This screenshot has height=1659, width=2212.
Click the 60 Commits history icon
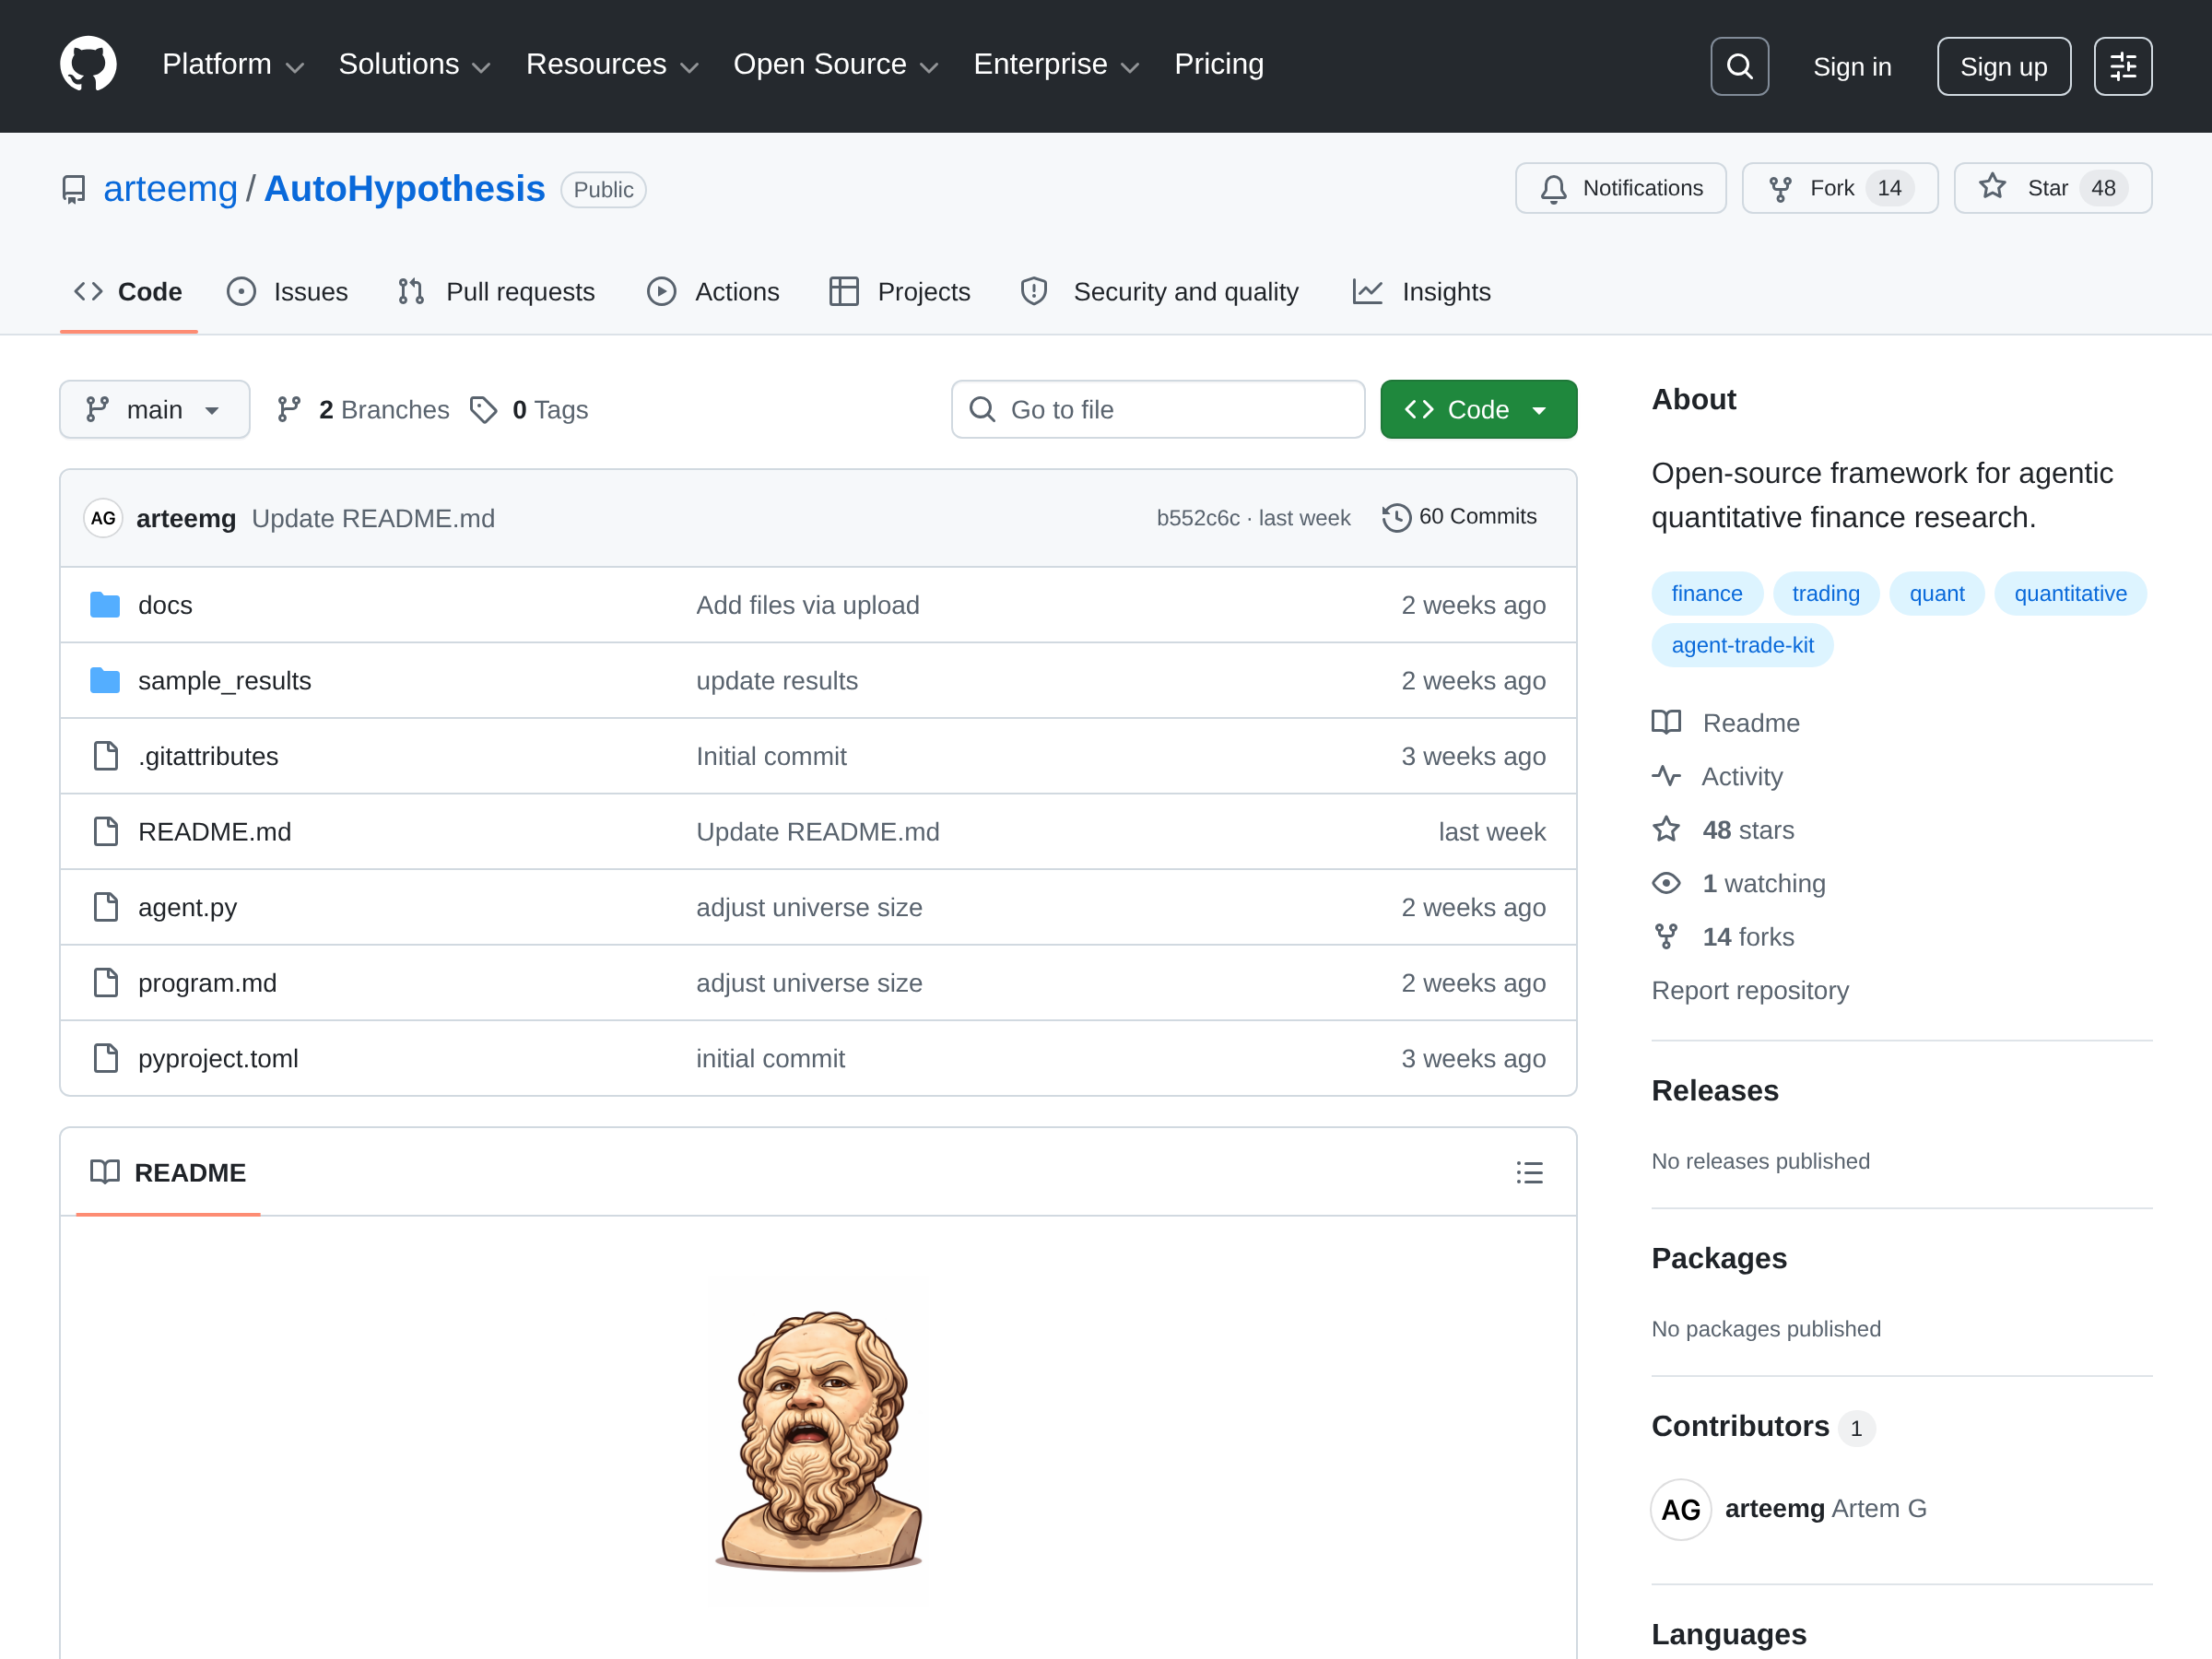(x=1396, y=517)
